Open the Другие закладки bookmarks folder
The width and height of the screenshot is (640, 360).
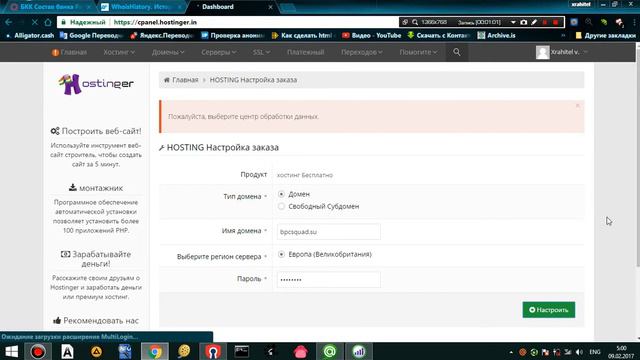point(605,36)
